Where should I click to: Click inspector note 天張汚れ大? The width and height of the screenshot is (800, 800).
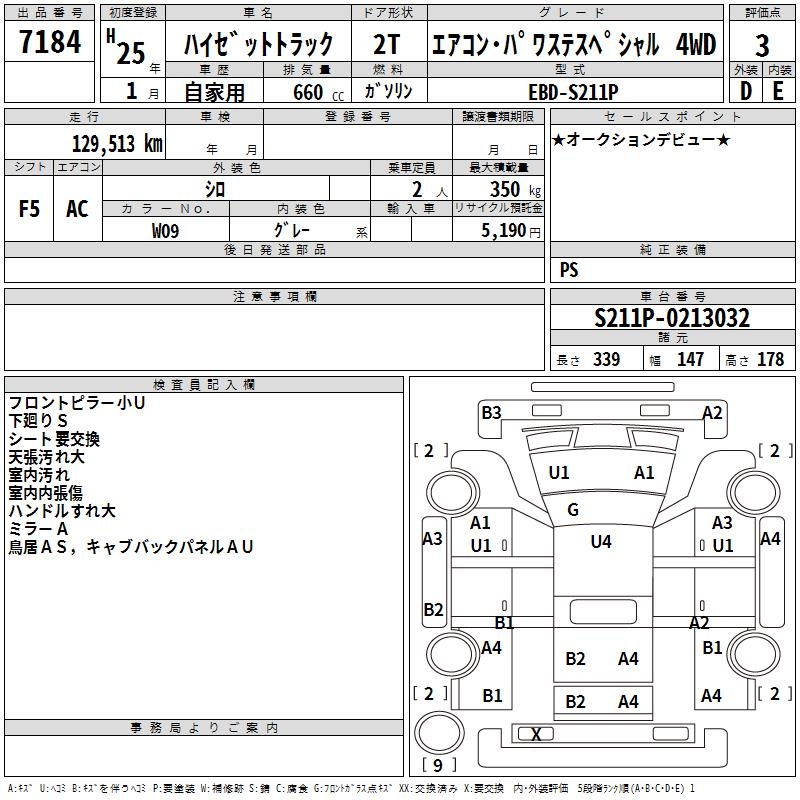(46, 457)
